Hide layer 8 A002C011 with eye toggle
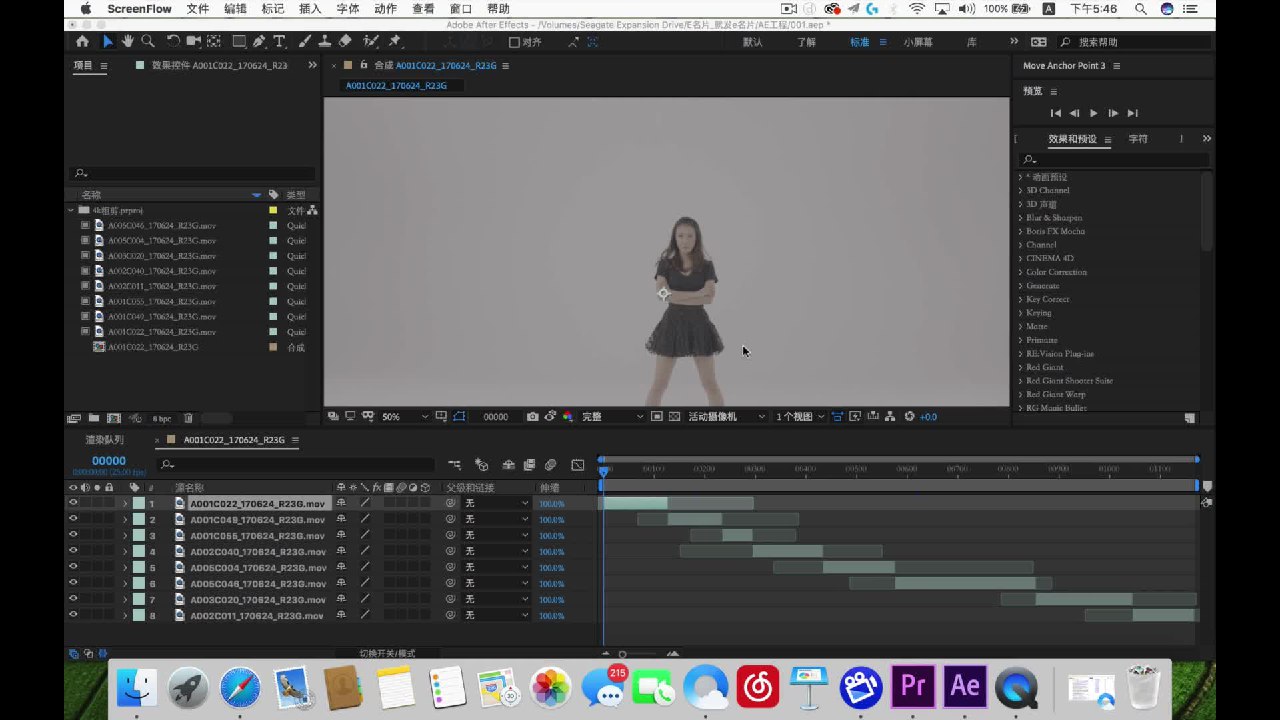The width and height of the screenshot is (1280, 720). point(73,615)
